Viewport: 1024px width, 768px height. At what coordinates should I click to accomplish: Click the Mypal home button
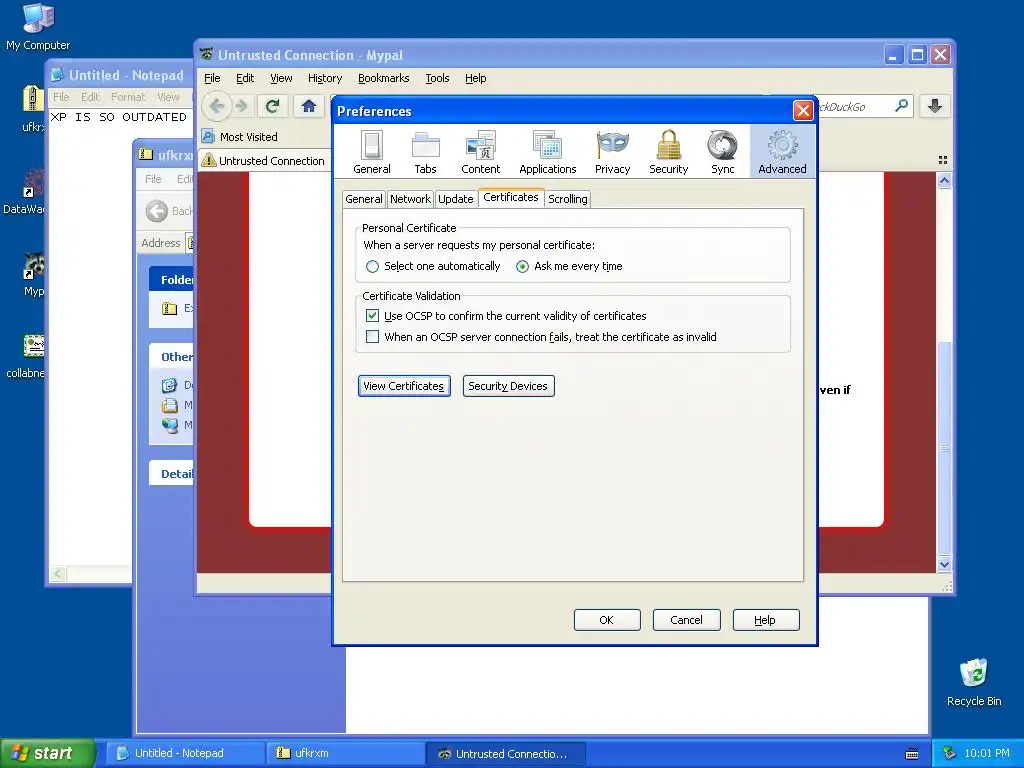click(308, 106)
